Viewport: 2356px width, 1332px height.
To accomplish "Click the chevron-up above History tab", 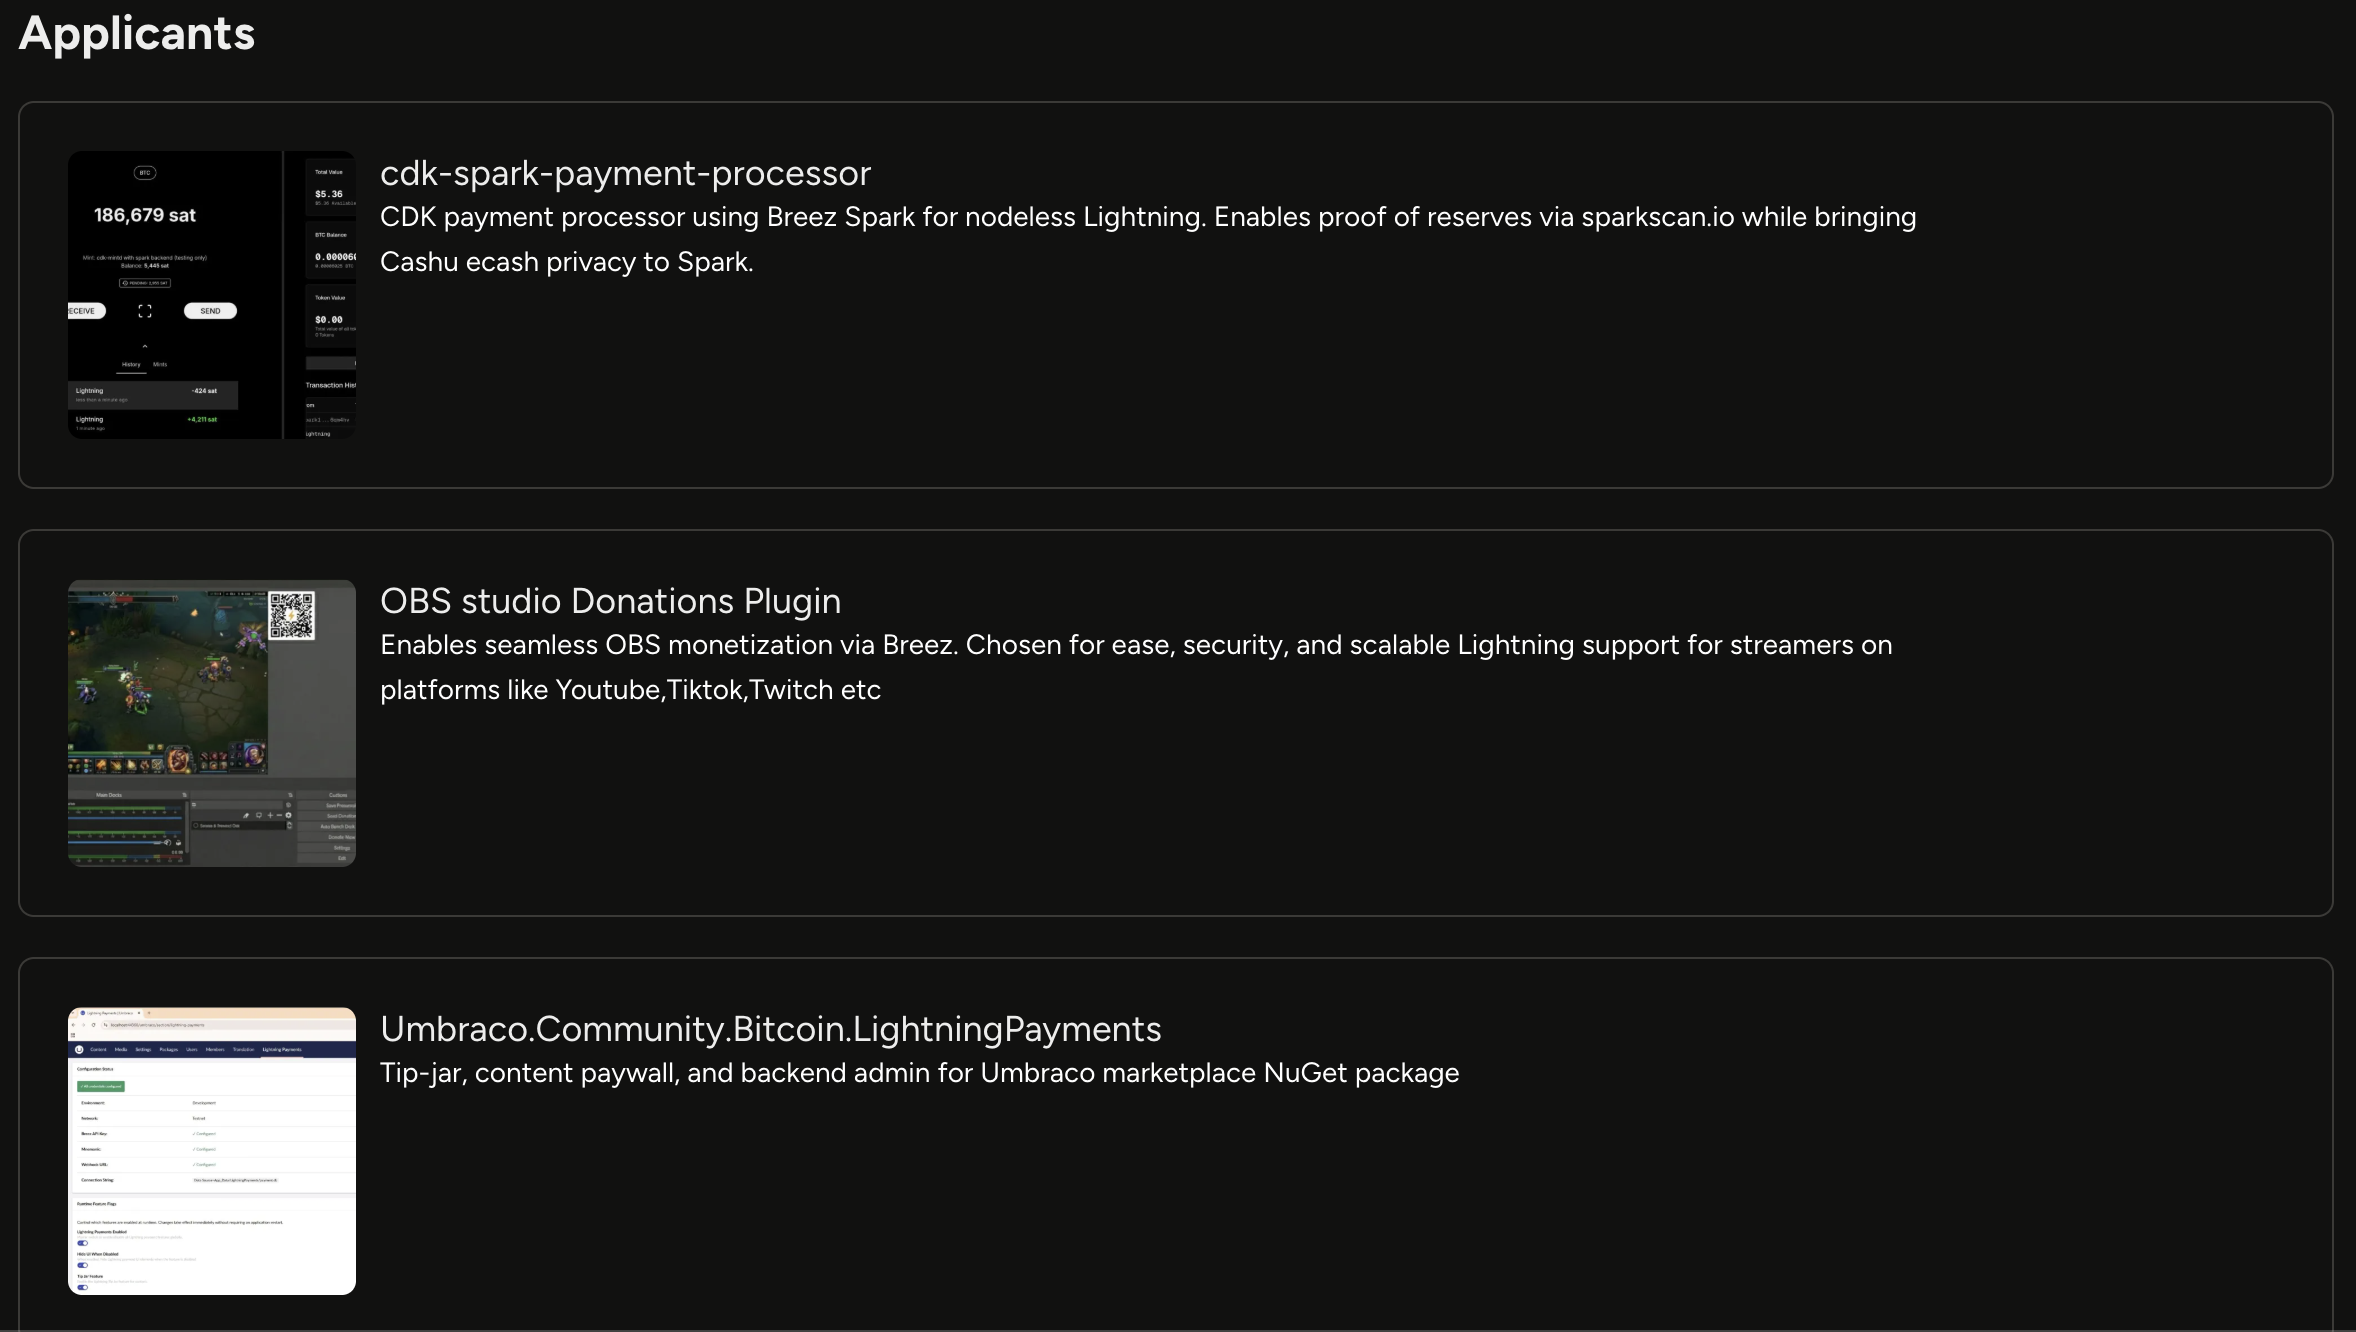I will coord(145,347).
